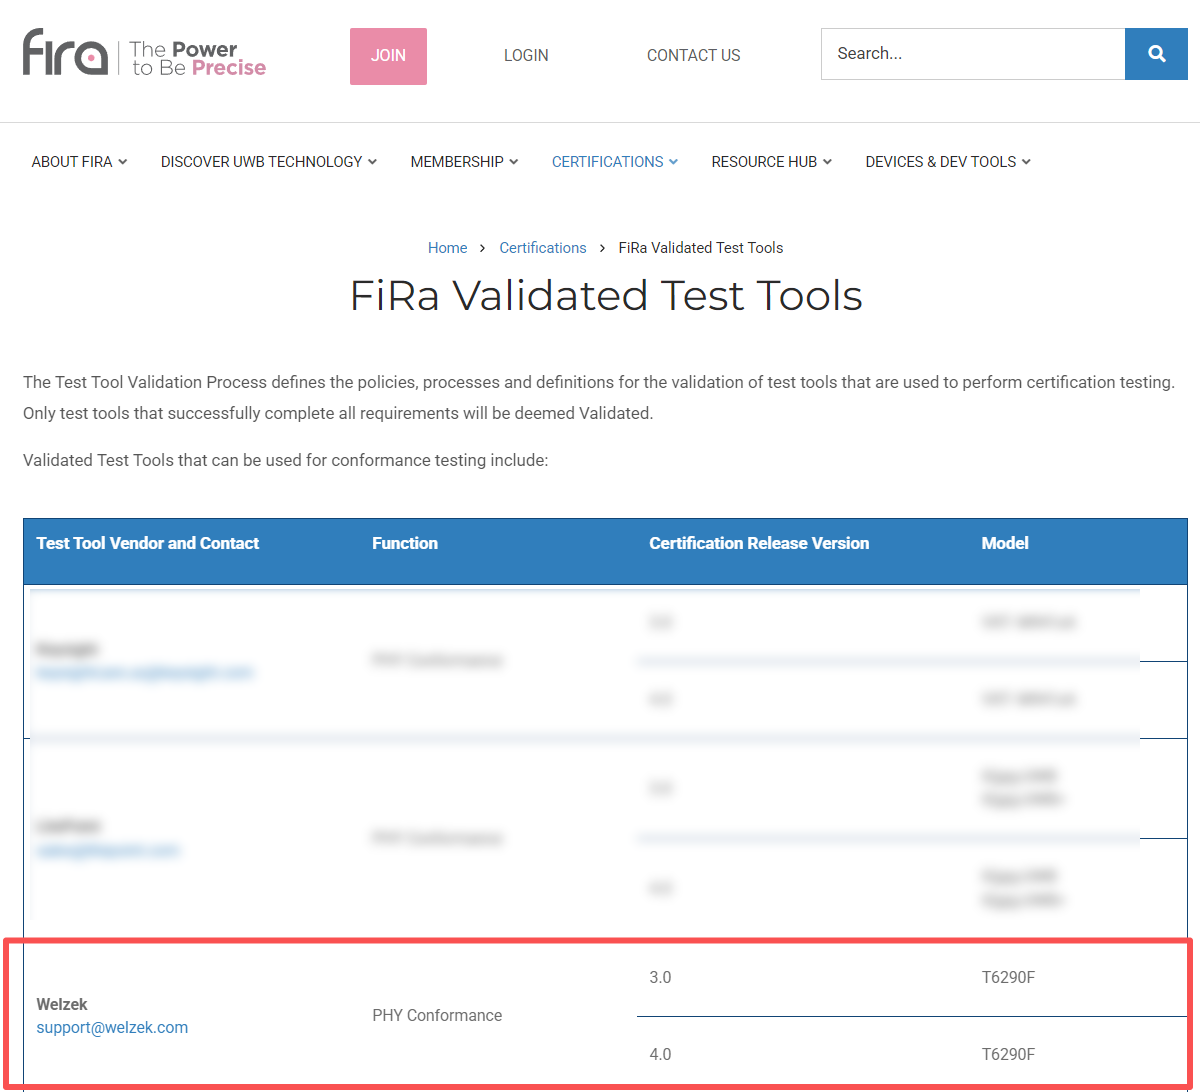Open the CONTACT US page
The height and width of the screenshot is (1092, 1200).
(x=693, y=55)
